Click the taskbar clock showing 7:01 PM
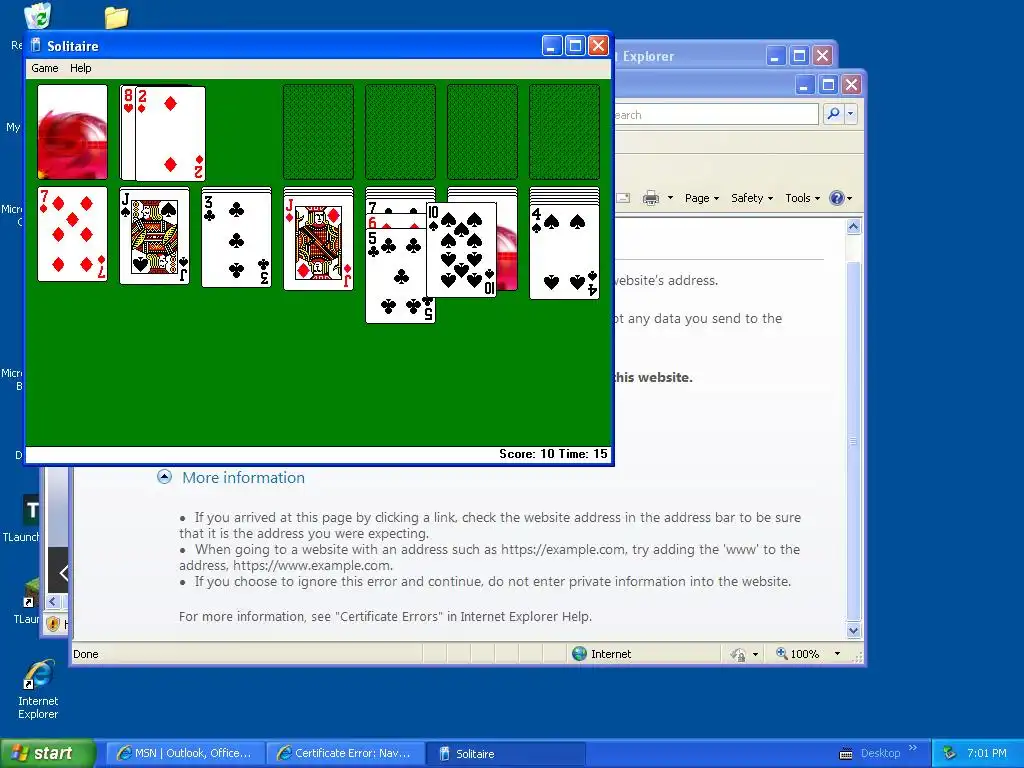The height and width of the screenshot is (768, 1024). tap(987, 753)
